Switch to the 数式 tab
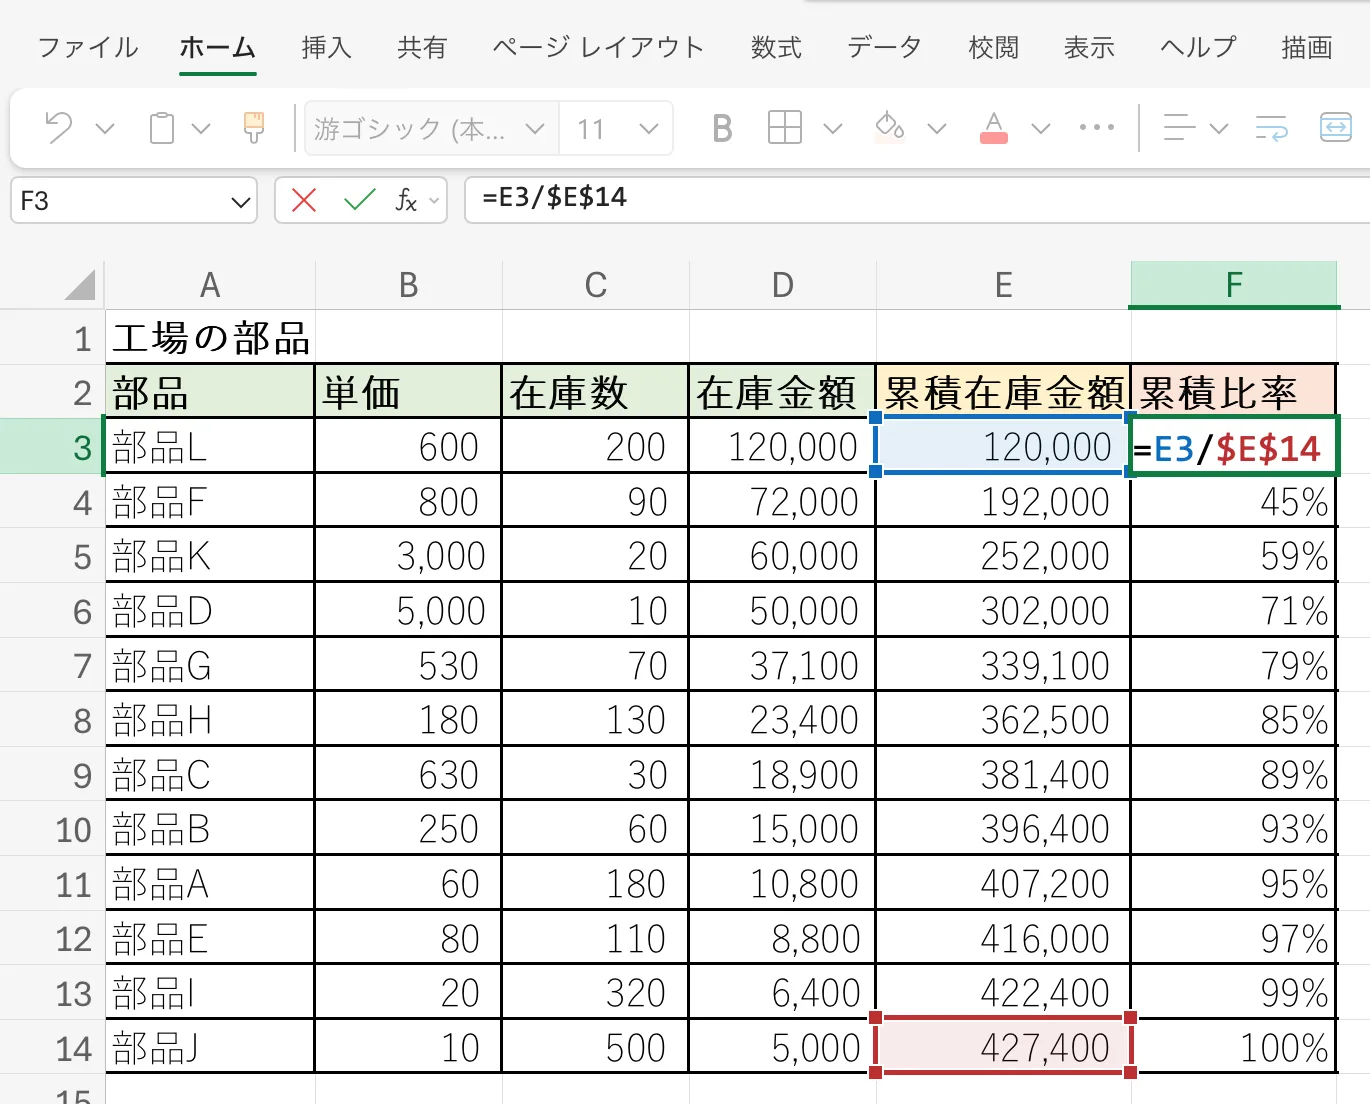Image resolution: width=1370 pixels, height=1104 pixels. pos(776,47)
